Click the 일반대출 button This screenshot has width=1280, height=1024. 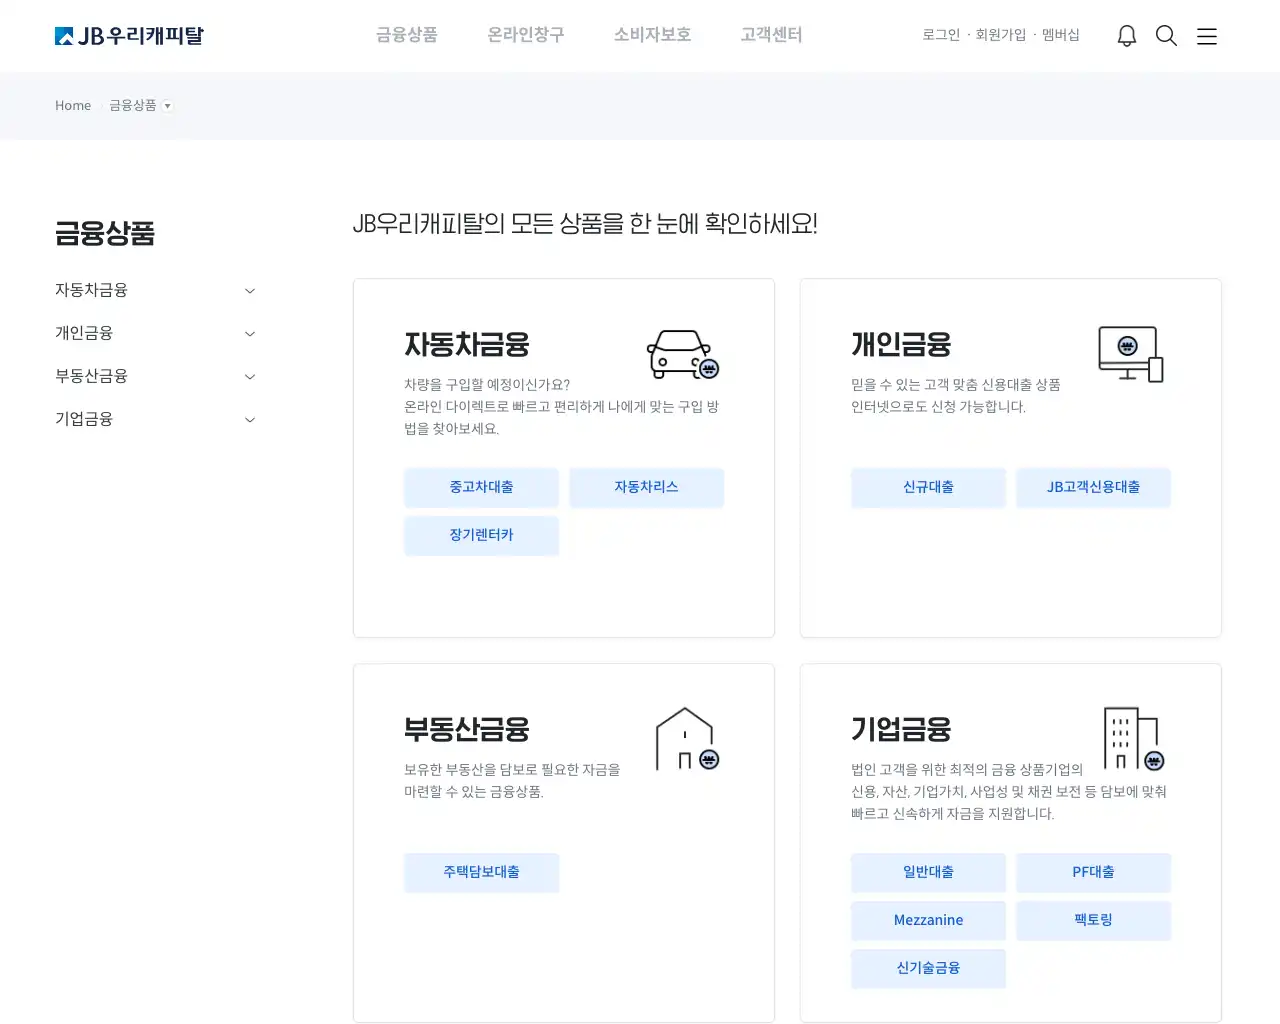pyautogui.click(x=928, y=872)
